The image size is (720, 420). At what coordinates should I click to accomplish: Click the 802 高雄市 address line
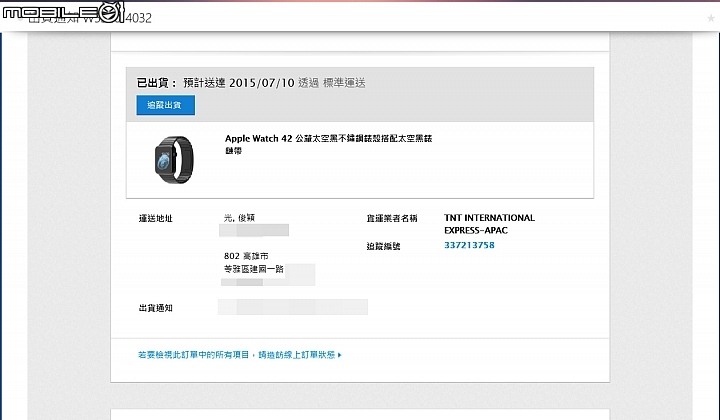[x=246, y=256]
